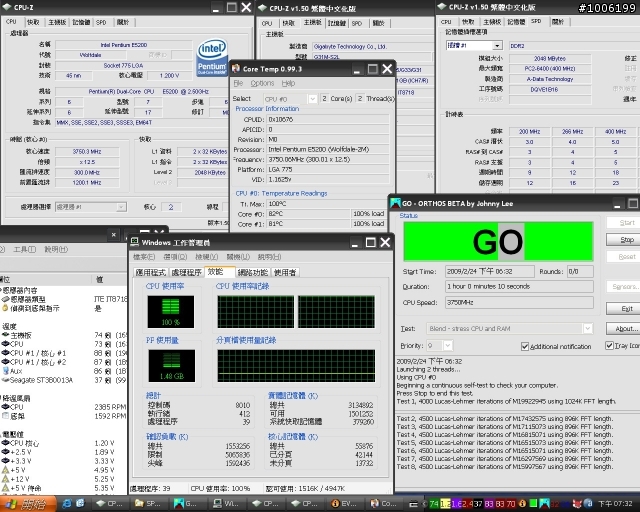This screenshot has width=640, height=512.
Task: Click the Core Temp title bar icon
Action: click(236, 69)
